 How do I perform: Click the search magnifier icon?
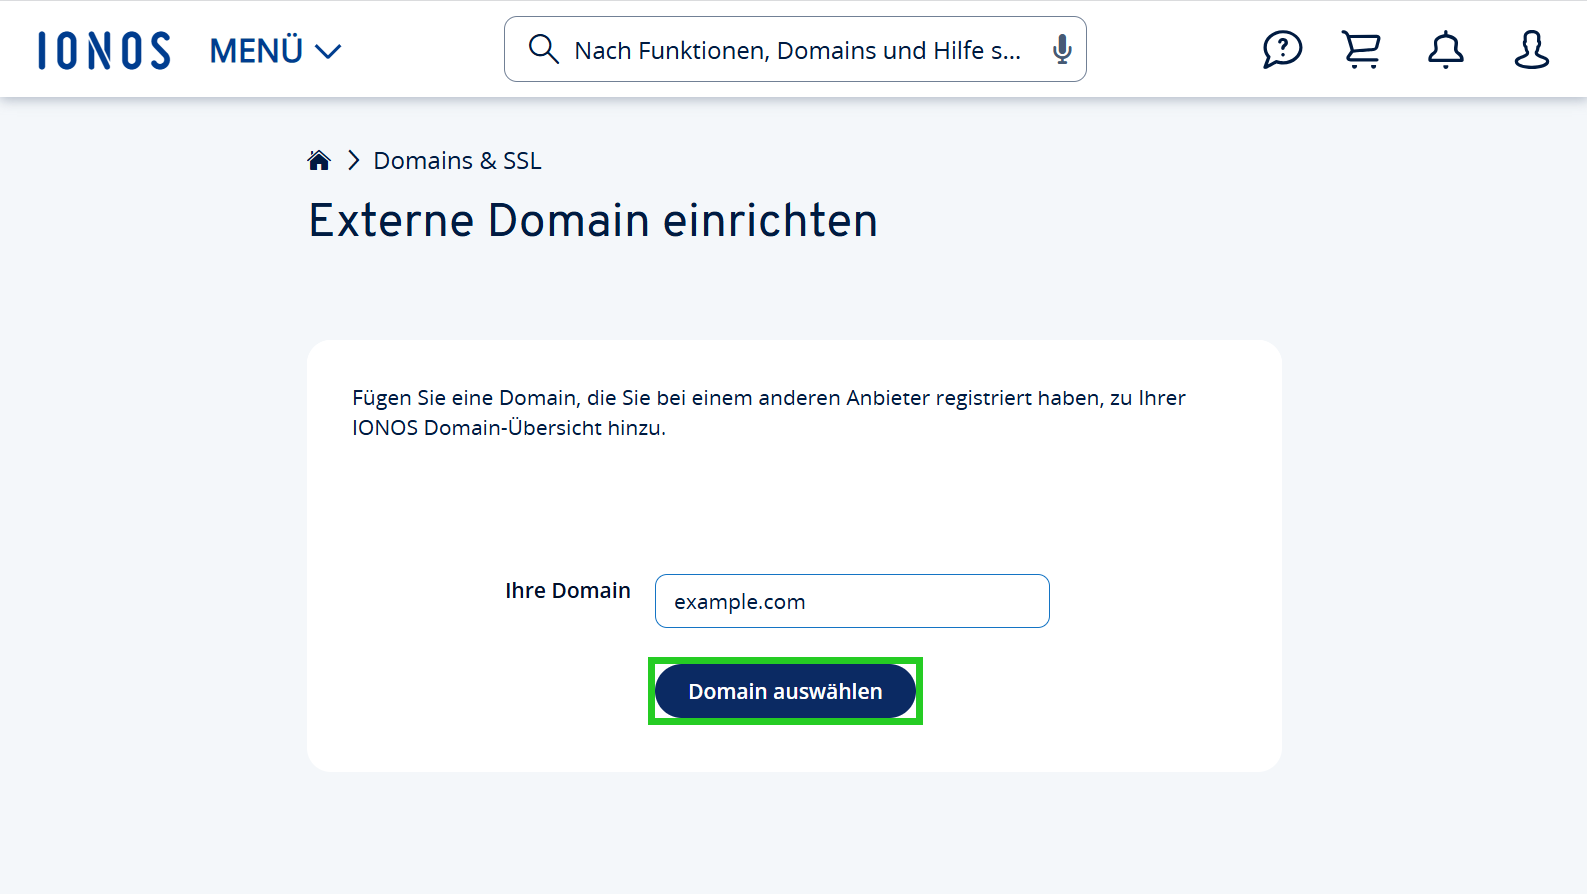[x=543, y=49]
